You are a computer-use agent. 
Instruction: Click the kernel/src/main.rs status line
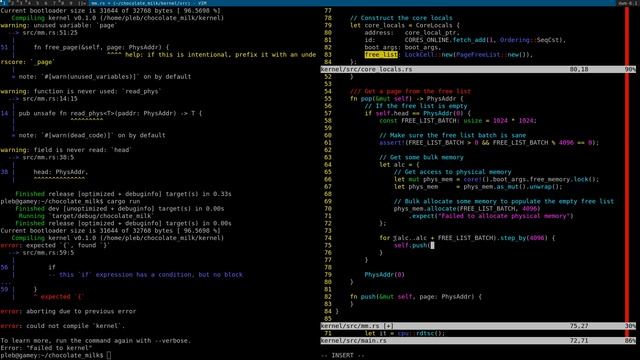coord(478,340)
